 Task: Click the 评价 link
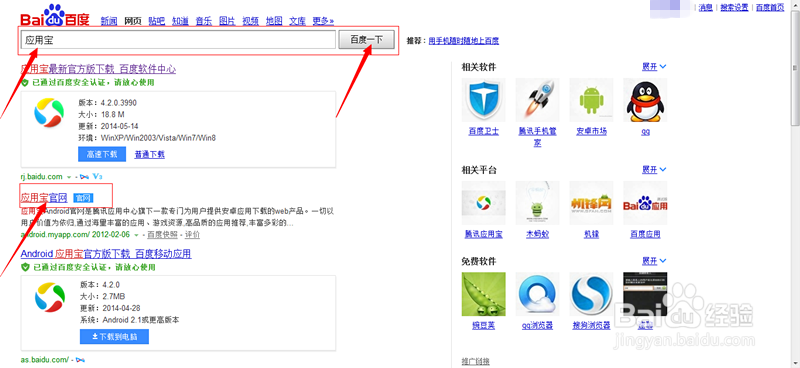[192, 235]
